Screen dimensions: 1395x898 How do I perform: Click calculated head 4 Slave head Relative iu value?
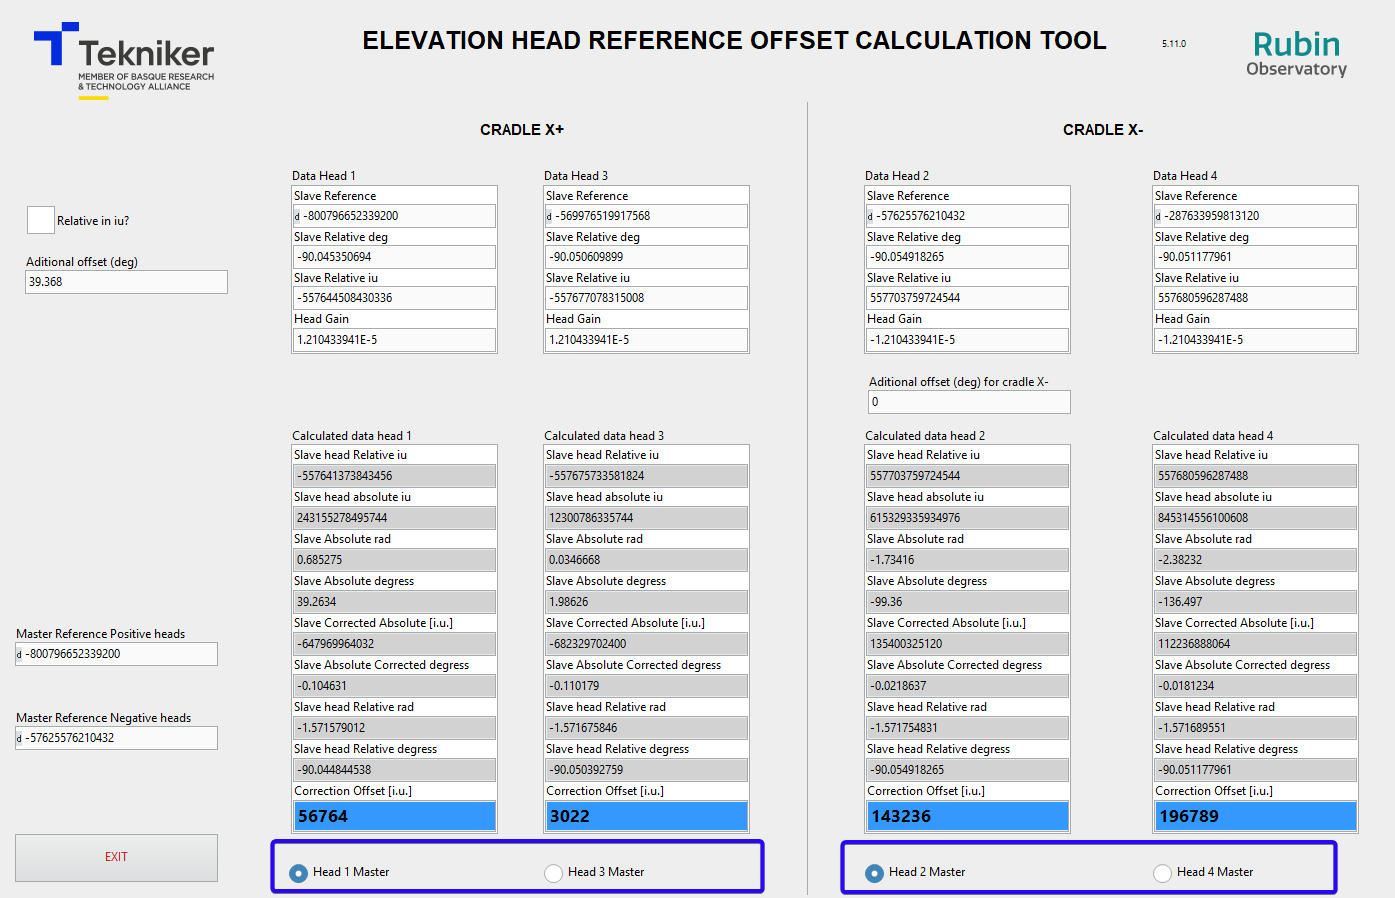coord(1255,476)
